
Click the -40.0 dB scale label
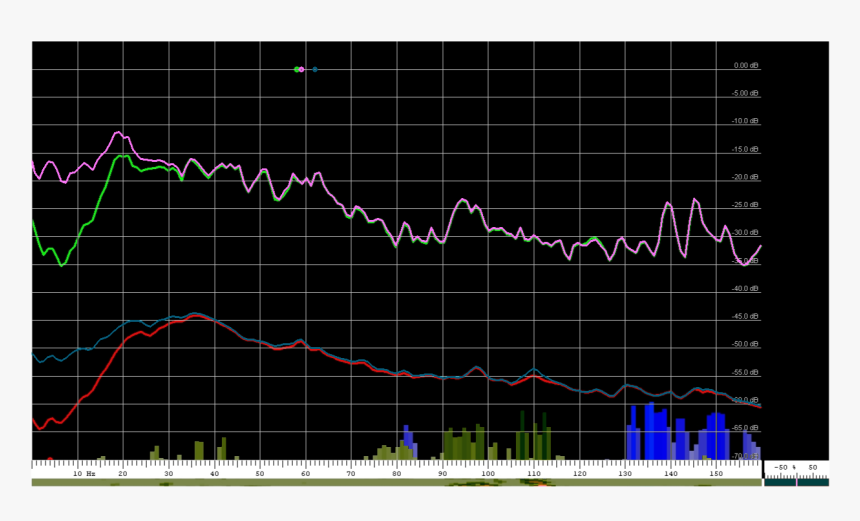tap(745, 288)
